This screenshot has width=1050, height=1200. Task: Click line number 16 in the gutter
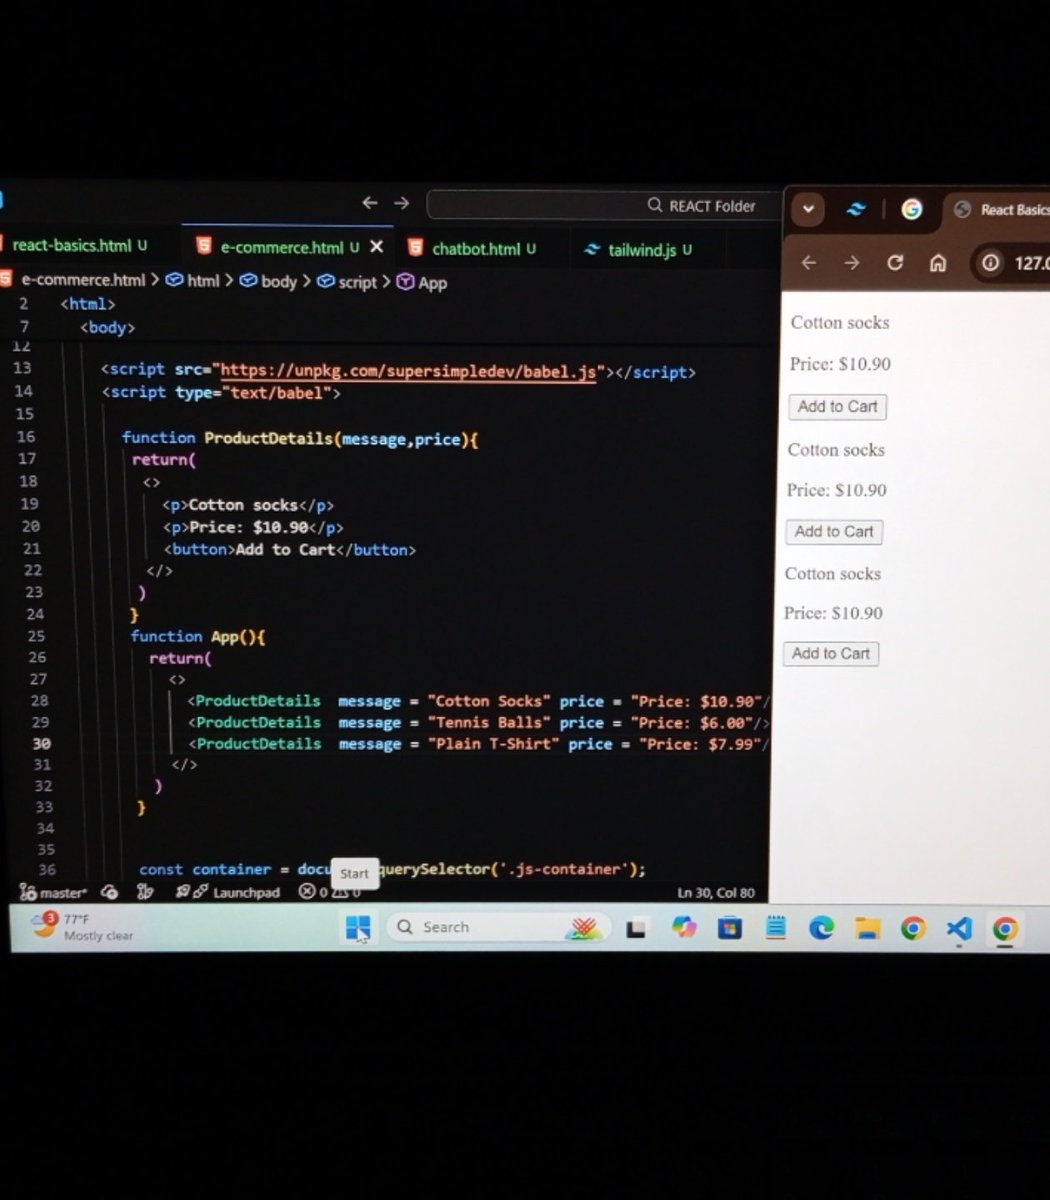tap(26, 437)
